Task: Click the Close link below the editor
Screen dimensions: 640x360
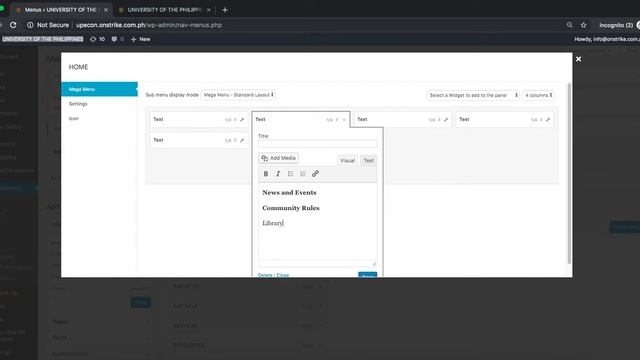Action: click(283, 275)
